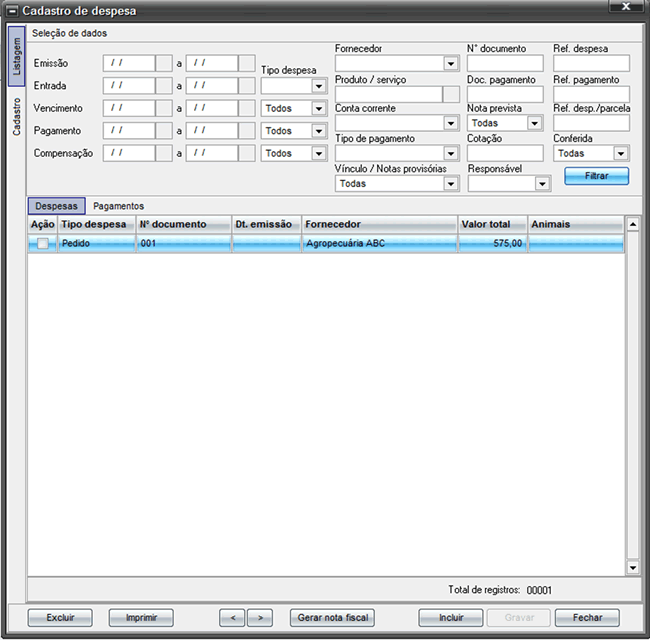650x640 pixels.
Task: Expand the Fornecedor dropdown
Action: pyautogui.click(x=451, y=64)
